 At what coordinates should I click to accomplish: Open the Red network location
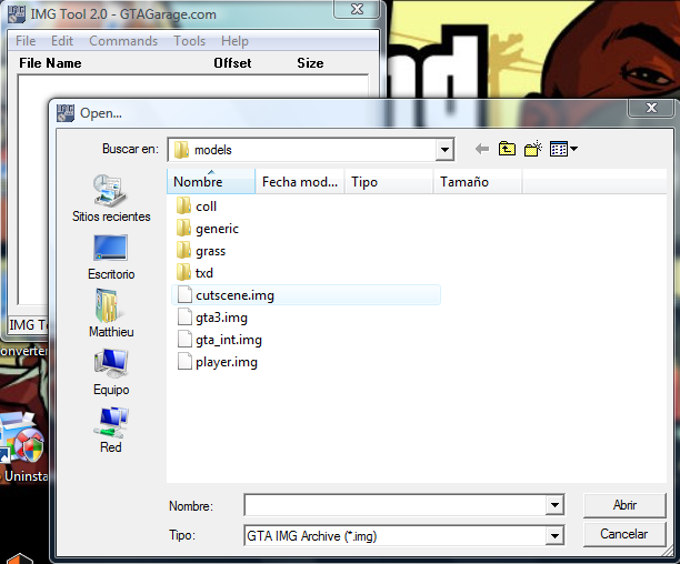coord(111,430)
